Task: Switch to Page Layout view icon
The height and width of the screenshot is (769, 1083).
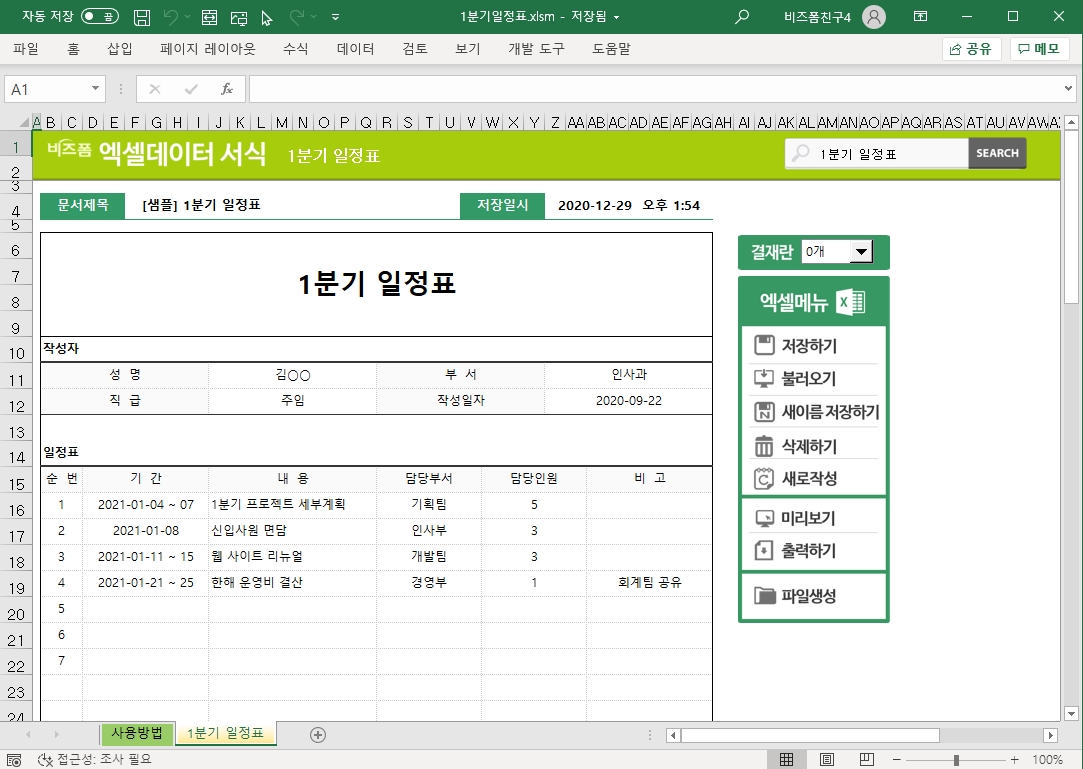Action: [827, 760]
